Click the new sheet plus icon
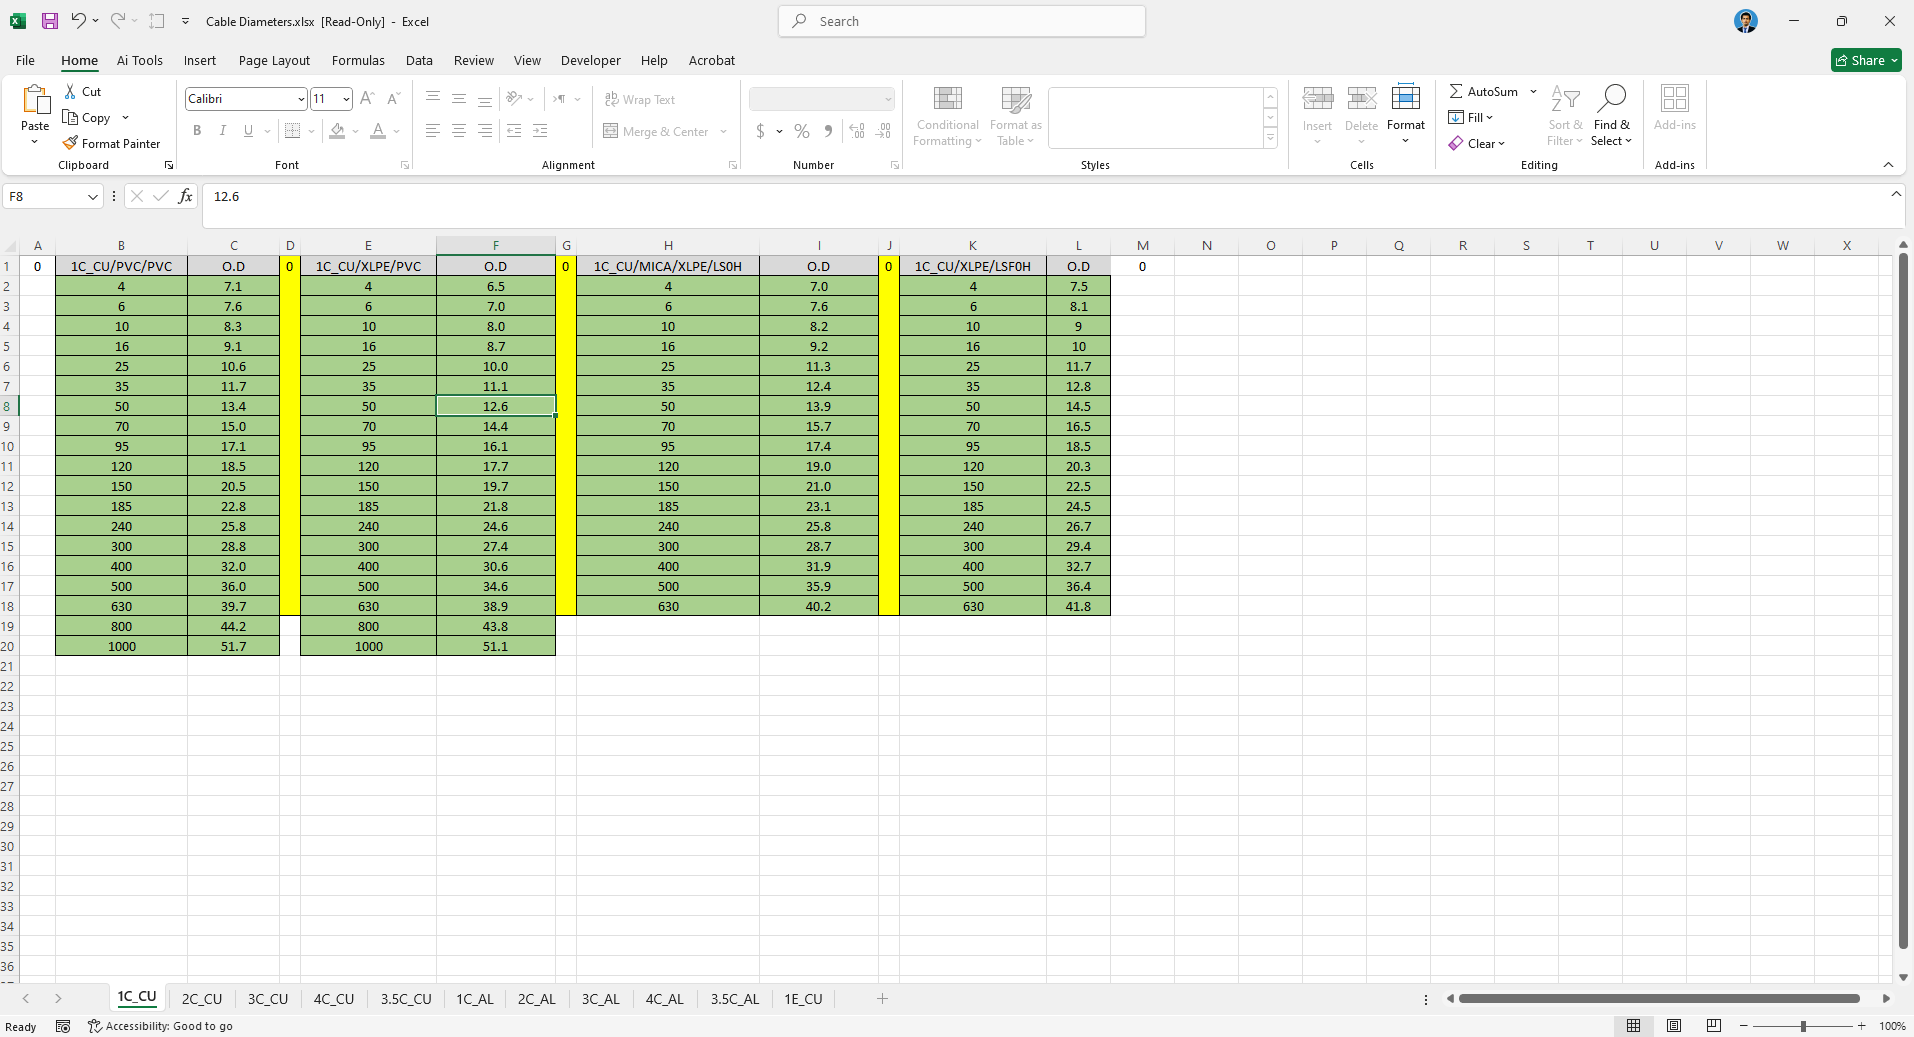This screenshot has width=1914, height=1037. (x=882, y=998)
